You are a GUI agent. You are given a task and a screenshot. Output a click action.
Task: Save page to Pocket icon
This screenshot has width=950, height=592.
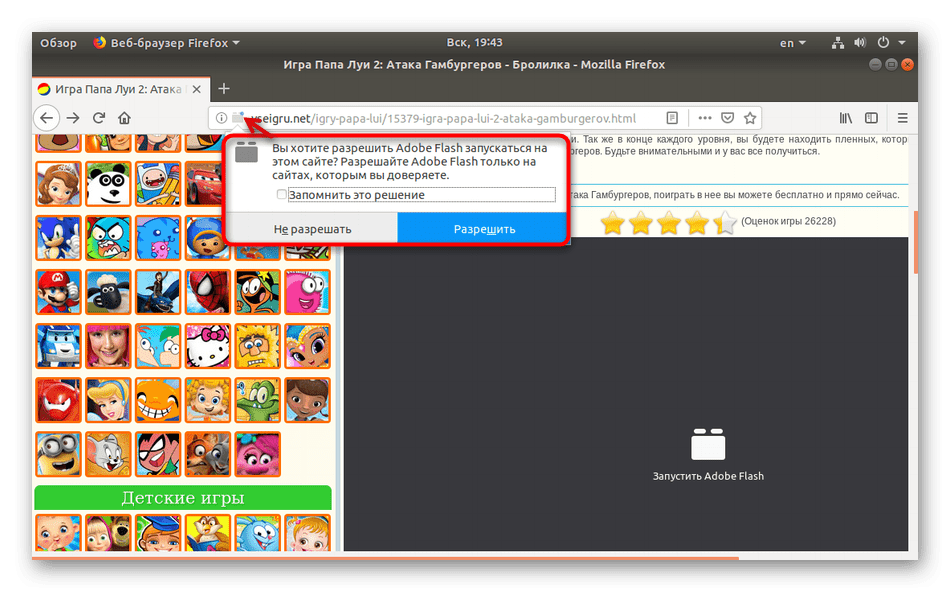[728, 117]
